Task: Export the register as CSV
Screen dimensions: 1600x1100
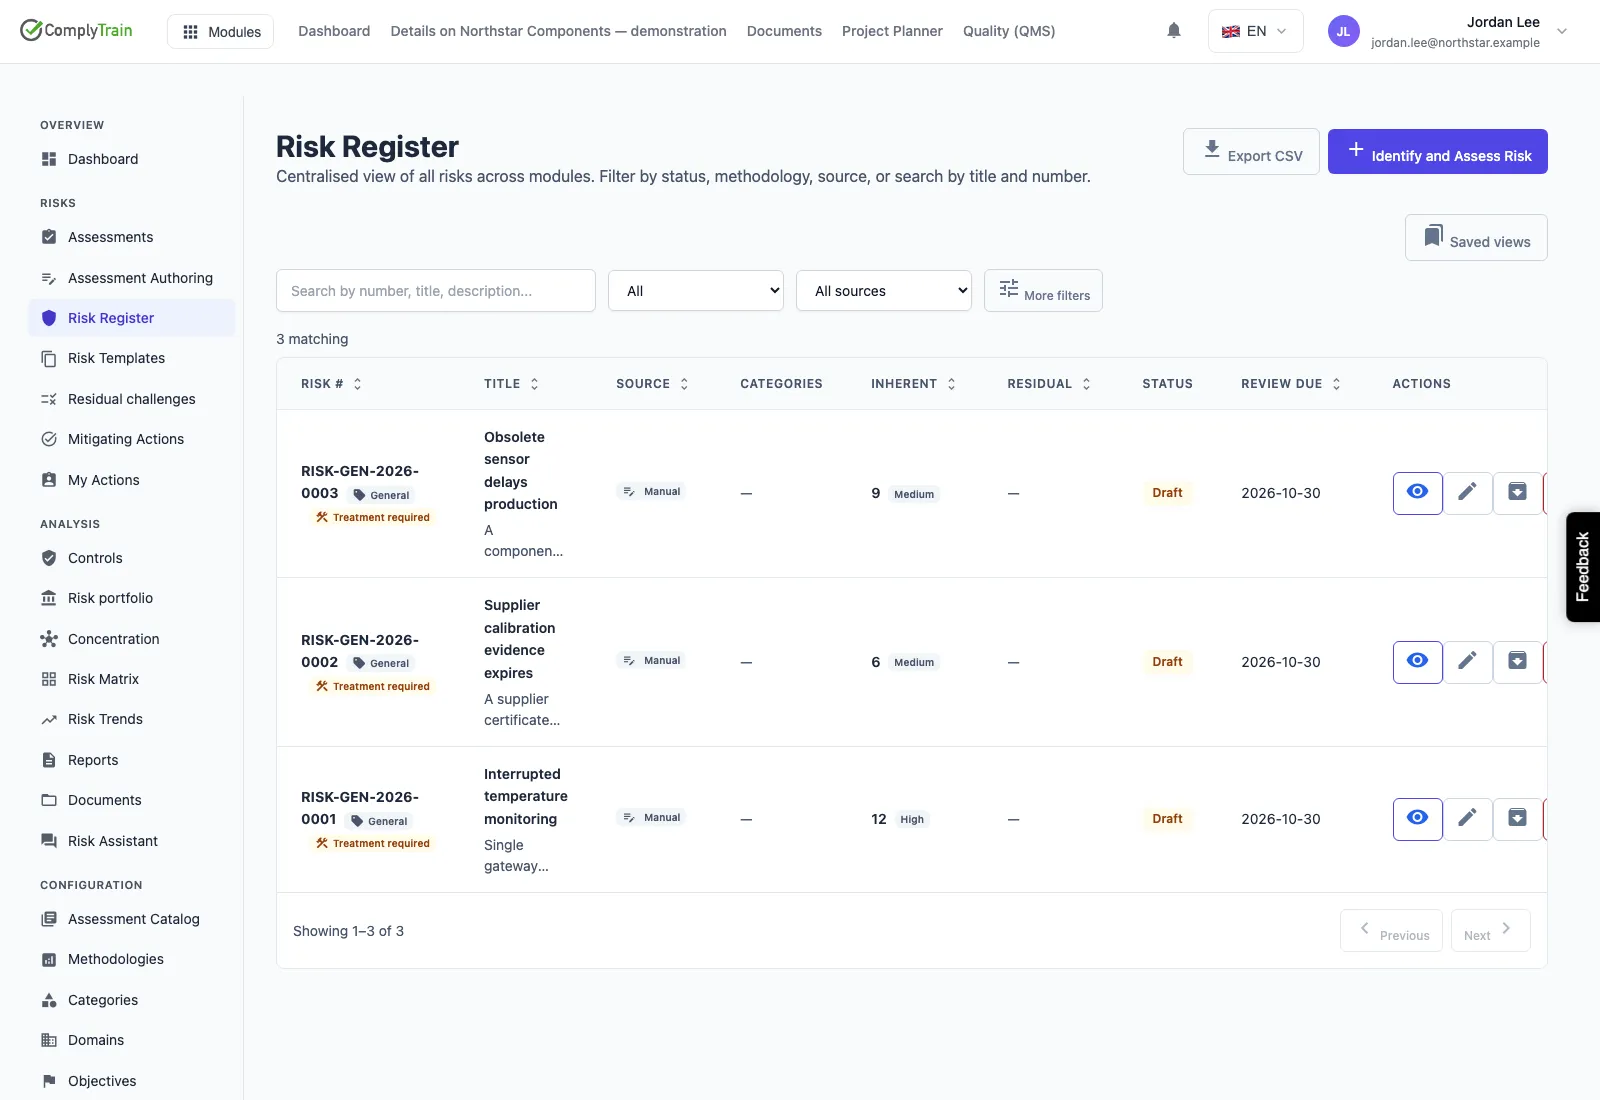Action: pyautogui.click(x=1251, y=152)
